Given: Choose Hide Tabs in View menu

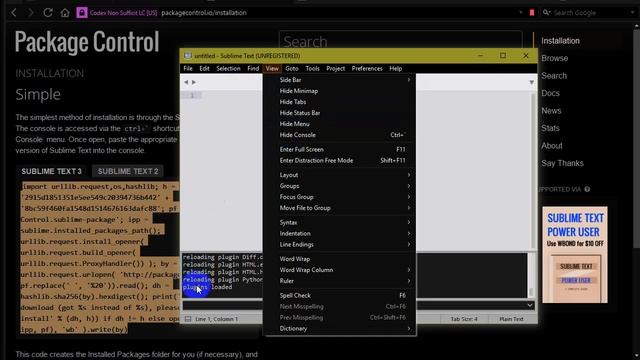Looking at the screenshot, I should click(340, 102).
